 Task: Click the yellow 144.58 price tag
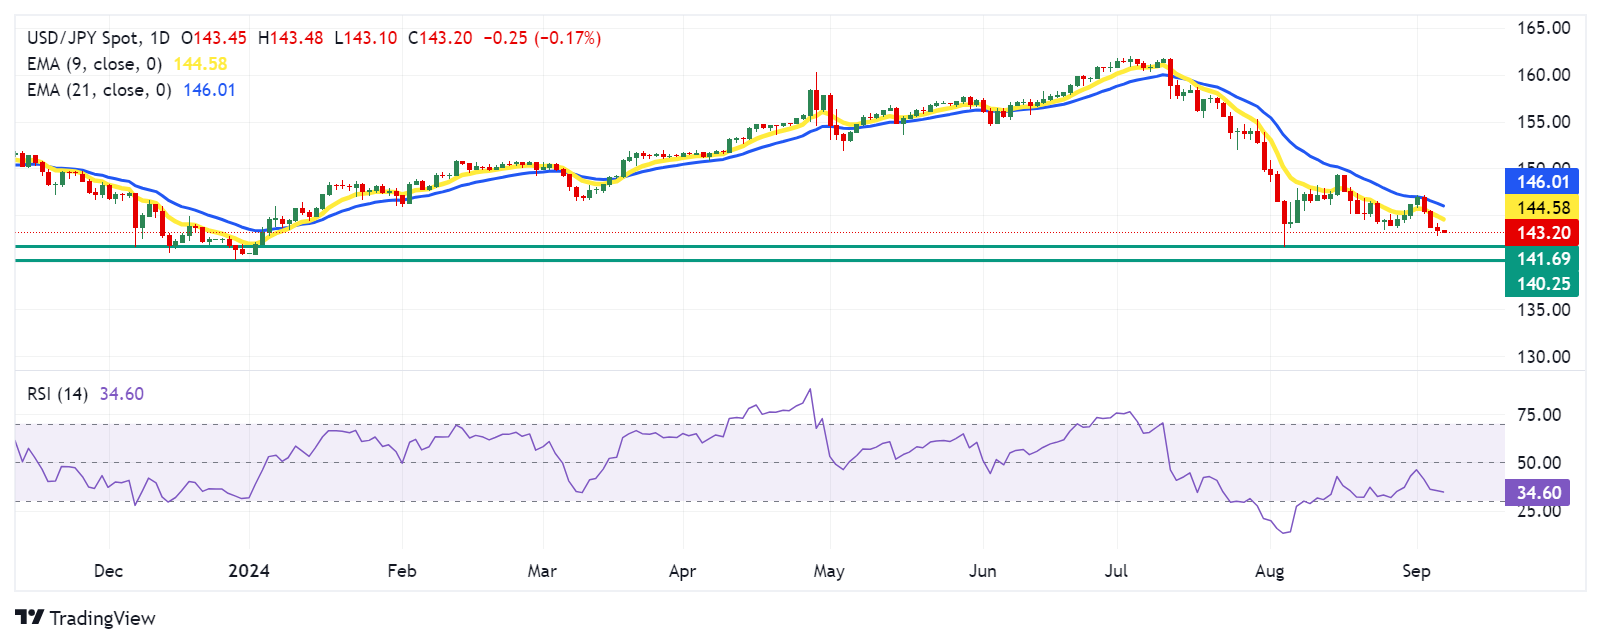point(1542,207)
